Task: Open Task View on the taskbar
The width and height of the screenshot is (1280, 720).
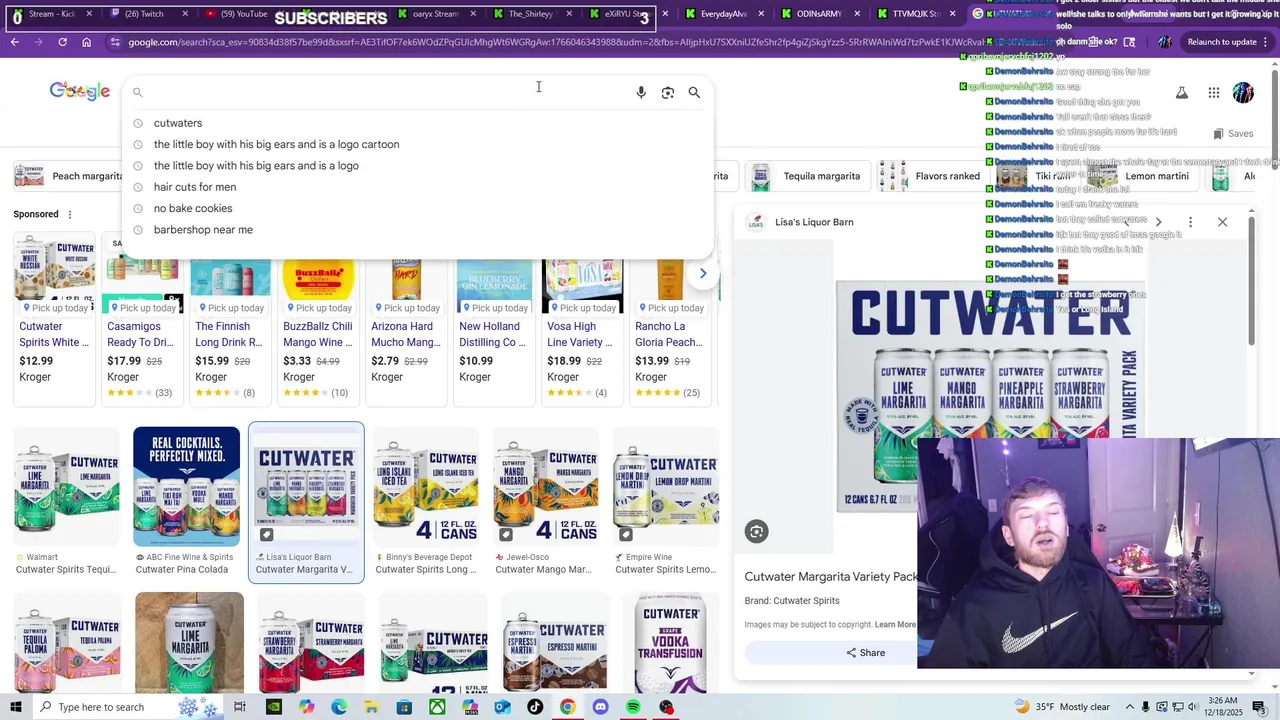Action: point(240,707)
